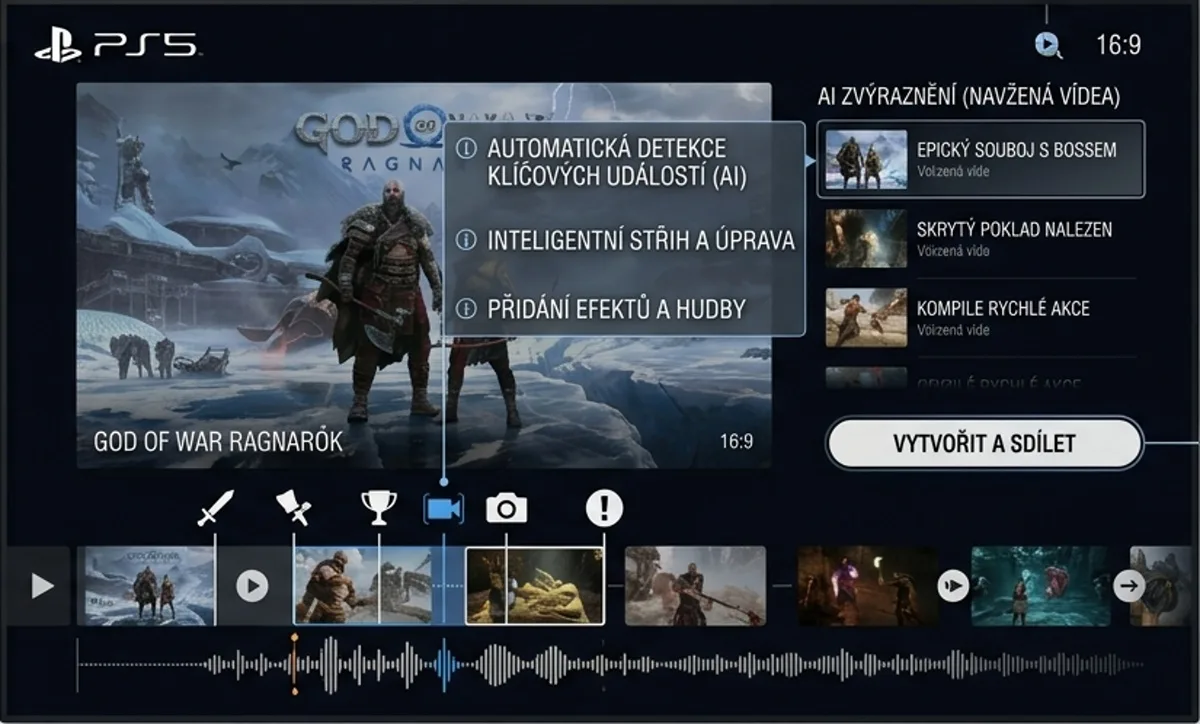Click the Kompile rychlé akce thumbnail
This screenshot has width=1200, height=724.
pos(866,317)
